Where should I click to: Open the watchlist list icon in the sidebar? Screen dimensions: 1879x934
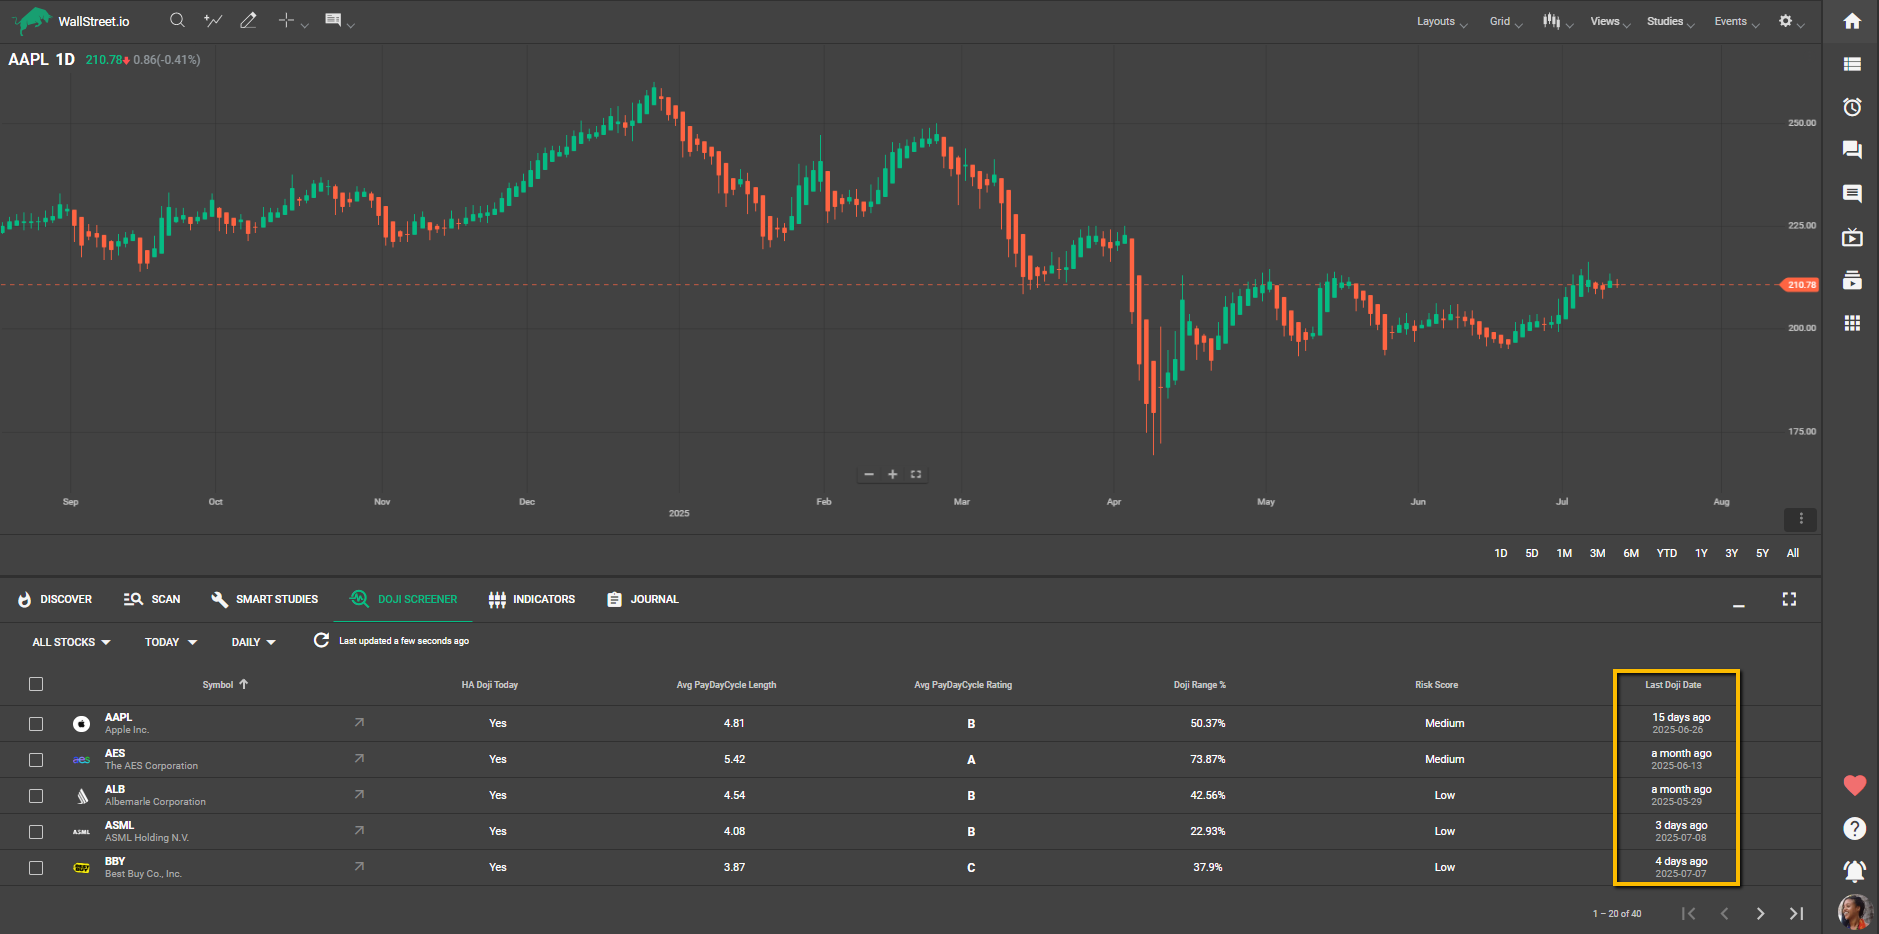point(1852,64)
